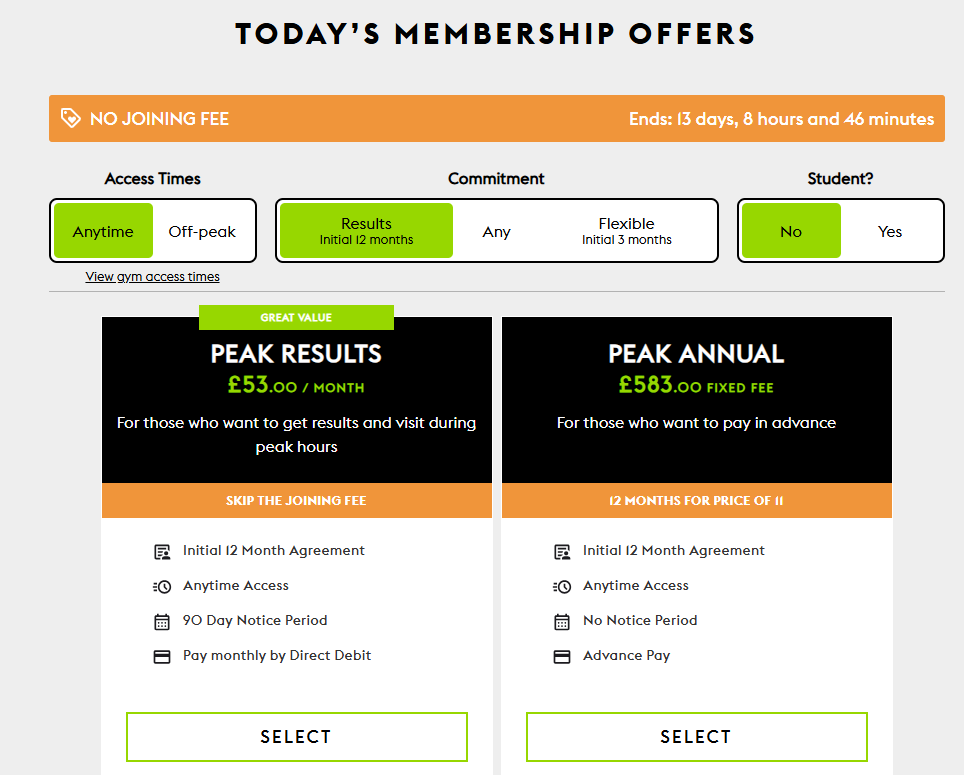Image resolution: width=964 pixels, height=775 pixels.
Task: Click the Skip the Joining Fee ribbon
Action: point(296,500)
